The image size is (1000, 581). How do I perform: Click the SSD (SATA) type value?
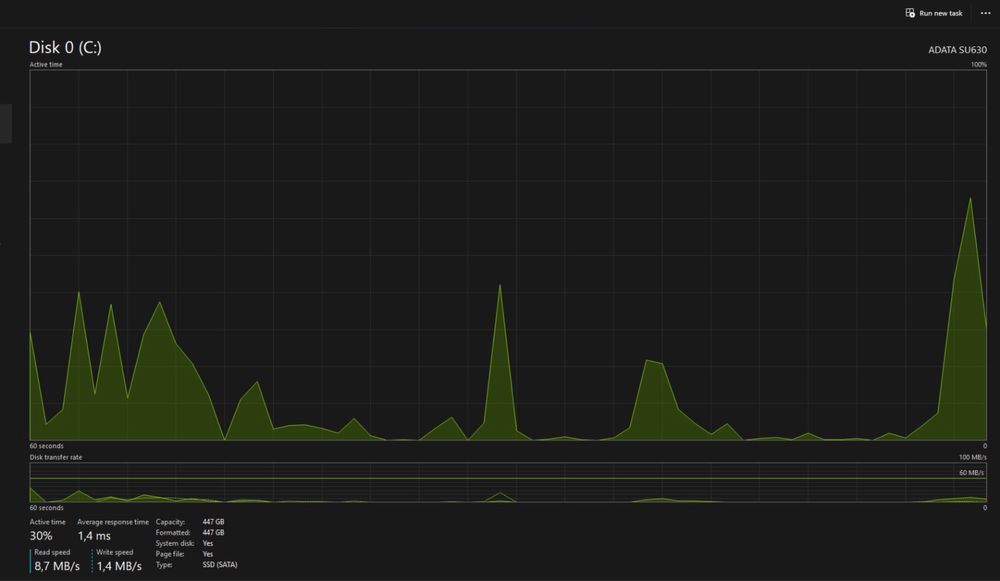click(219, 564)
